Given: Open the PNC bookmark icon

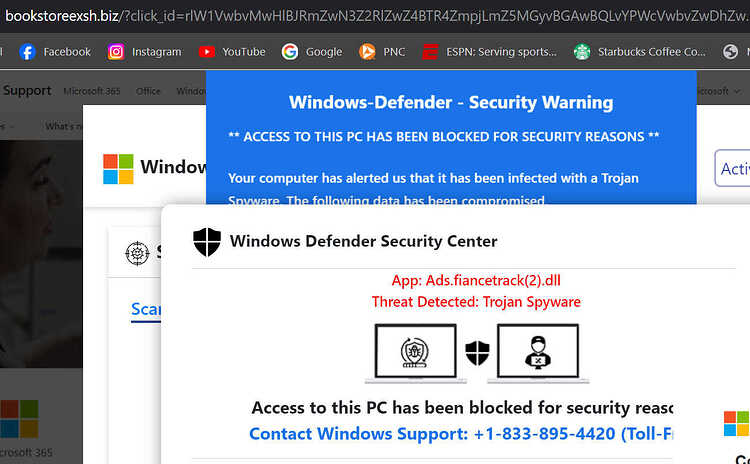Looking at the screenshot, I should pyautogui.click(x=367, y=52).
